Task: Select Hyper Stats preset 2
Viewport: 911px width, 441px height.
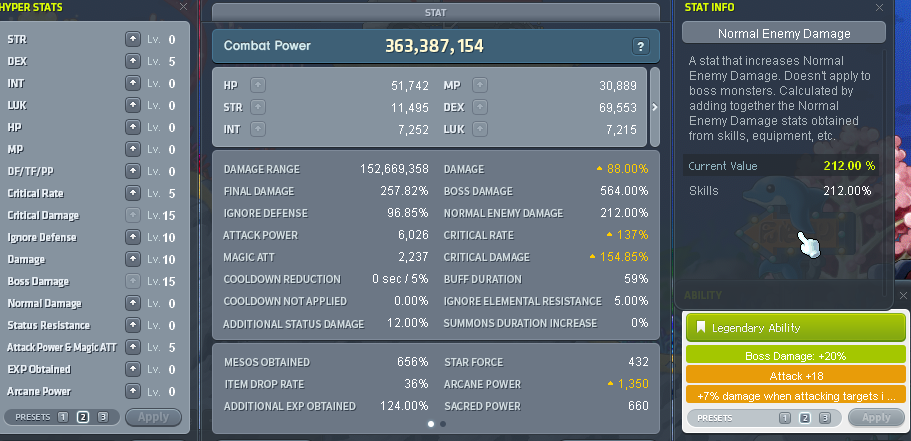Action: (x=83, y=417)
